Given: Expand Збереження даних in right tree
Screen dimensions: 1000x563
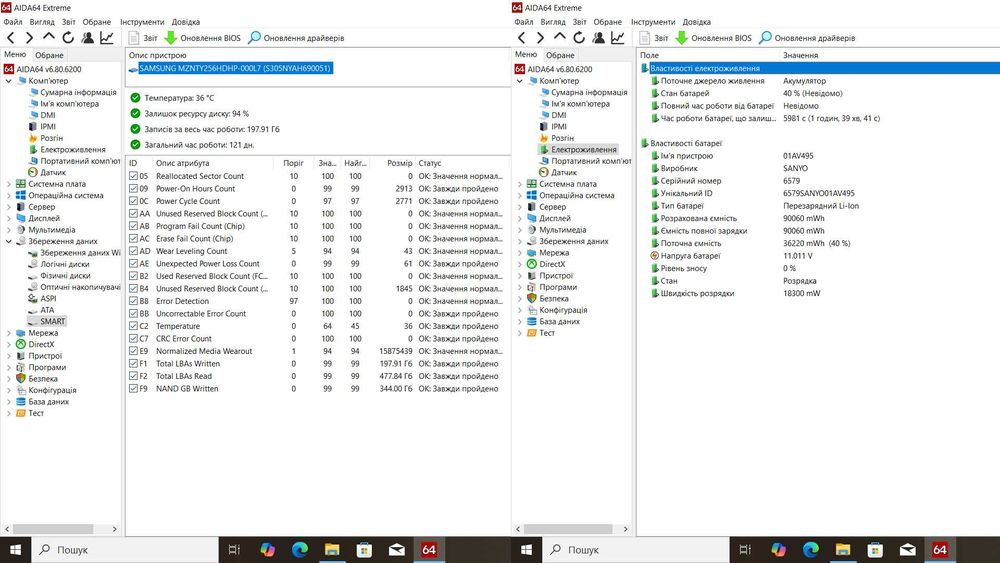Looking at the screenshot, I should (x=520, y=241).
